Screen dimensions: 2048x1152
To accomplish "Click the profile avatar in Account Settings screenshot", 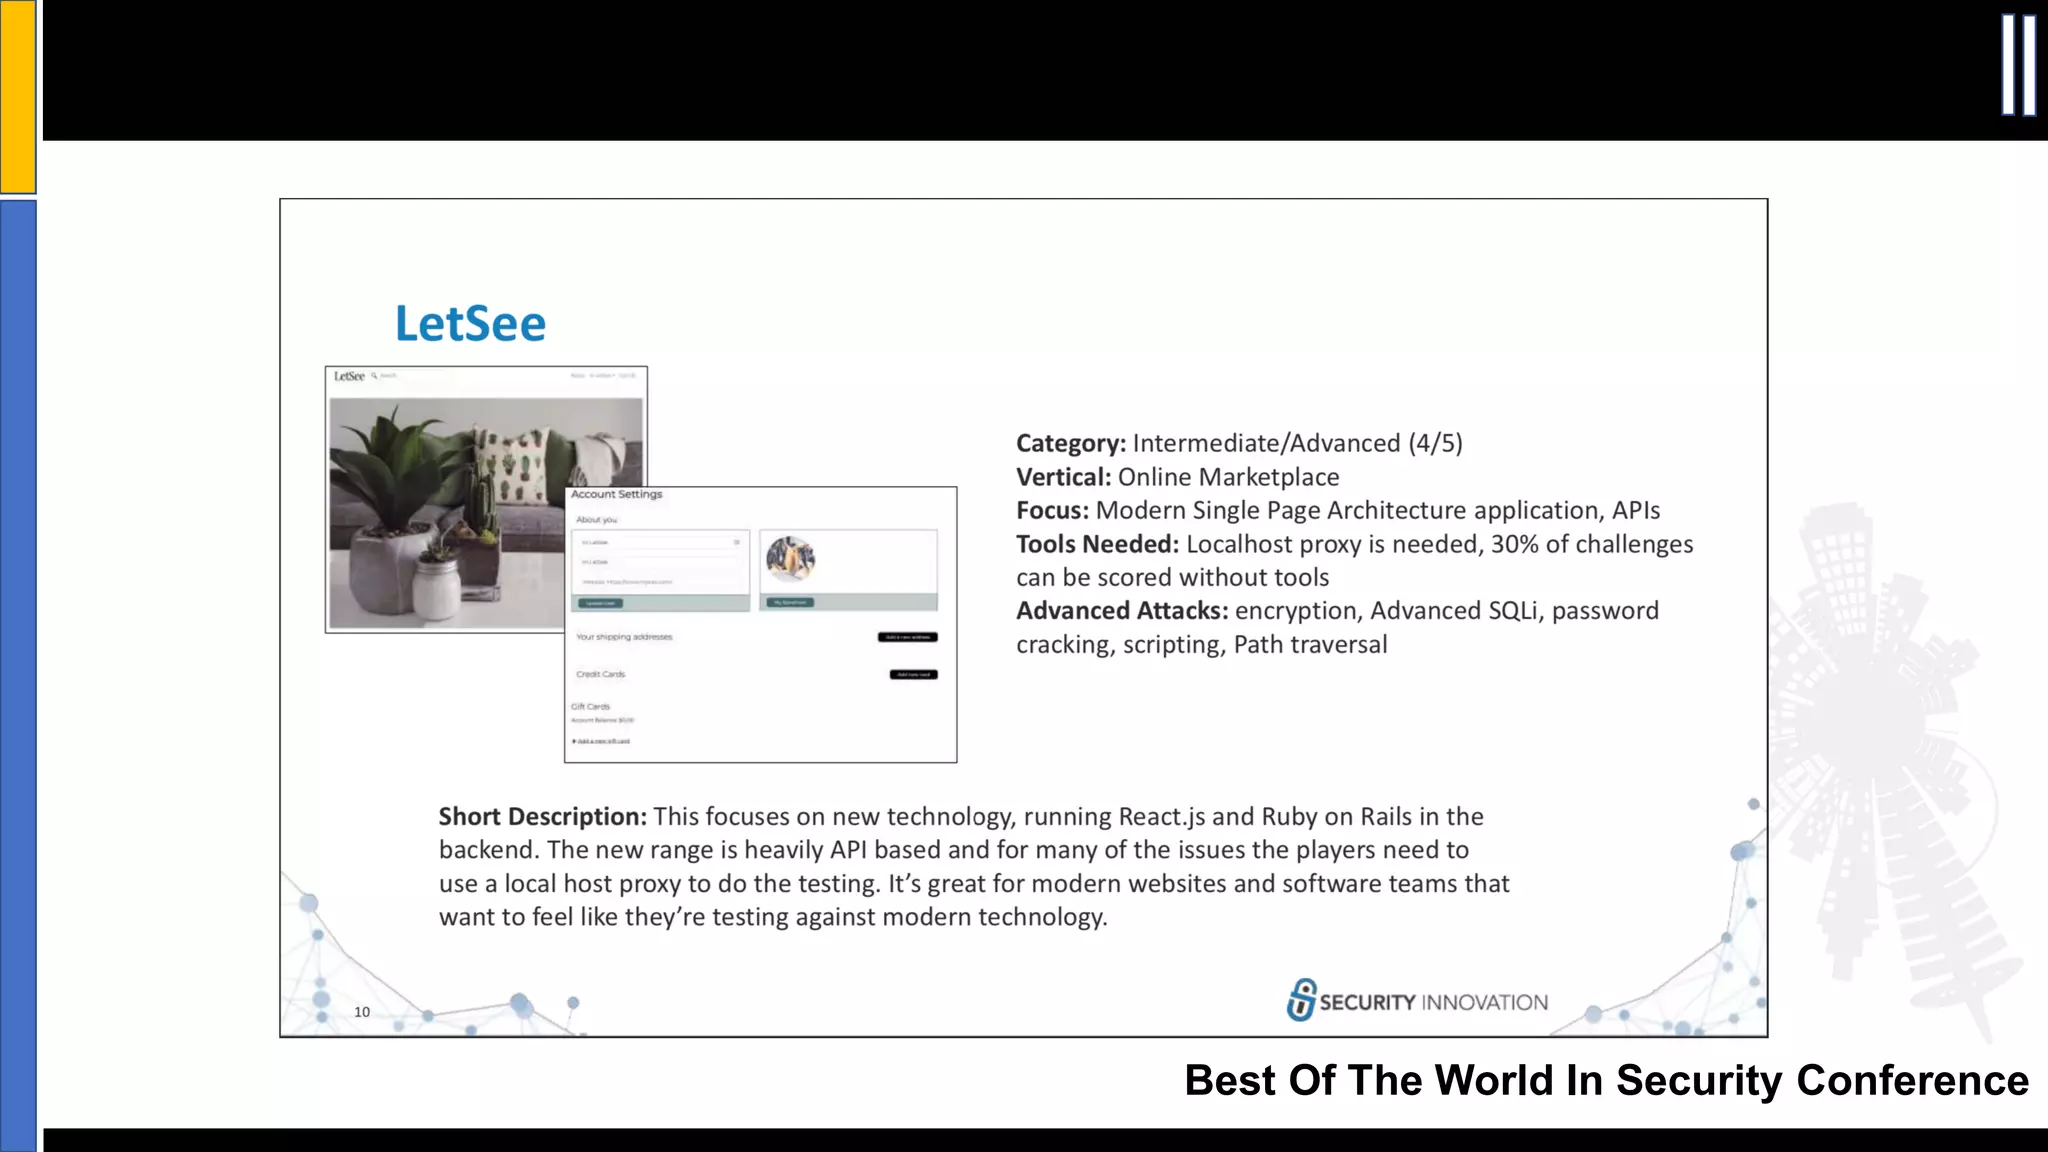I will [790, 558].
